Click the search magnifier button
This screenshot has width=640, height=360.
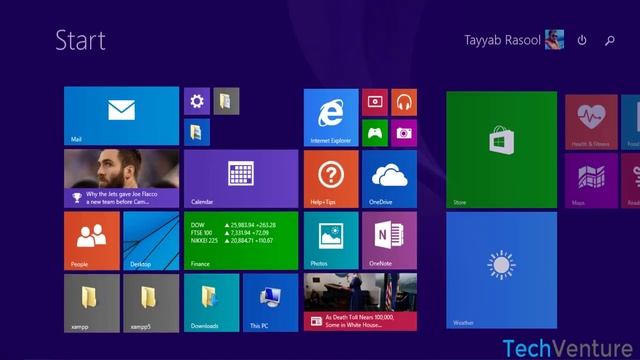pyautogui.click(x=610, y=40)
